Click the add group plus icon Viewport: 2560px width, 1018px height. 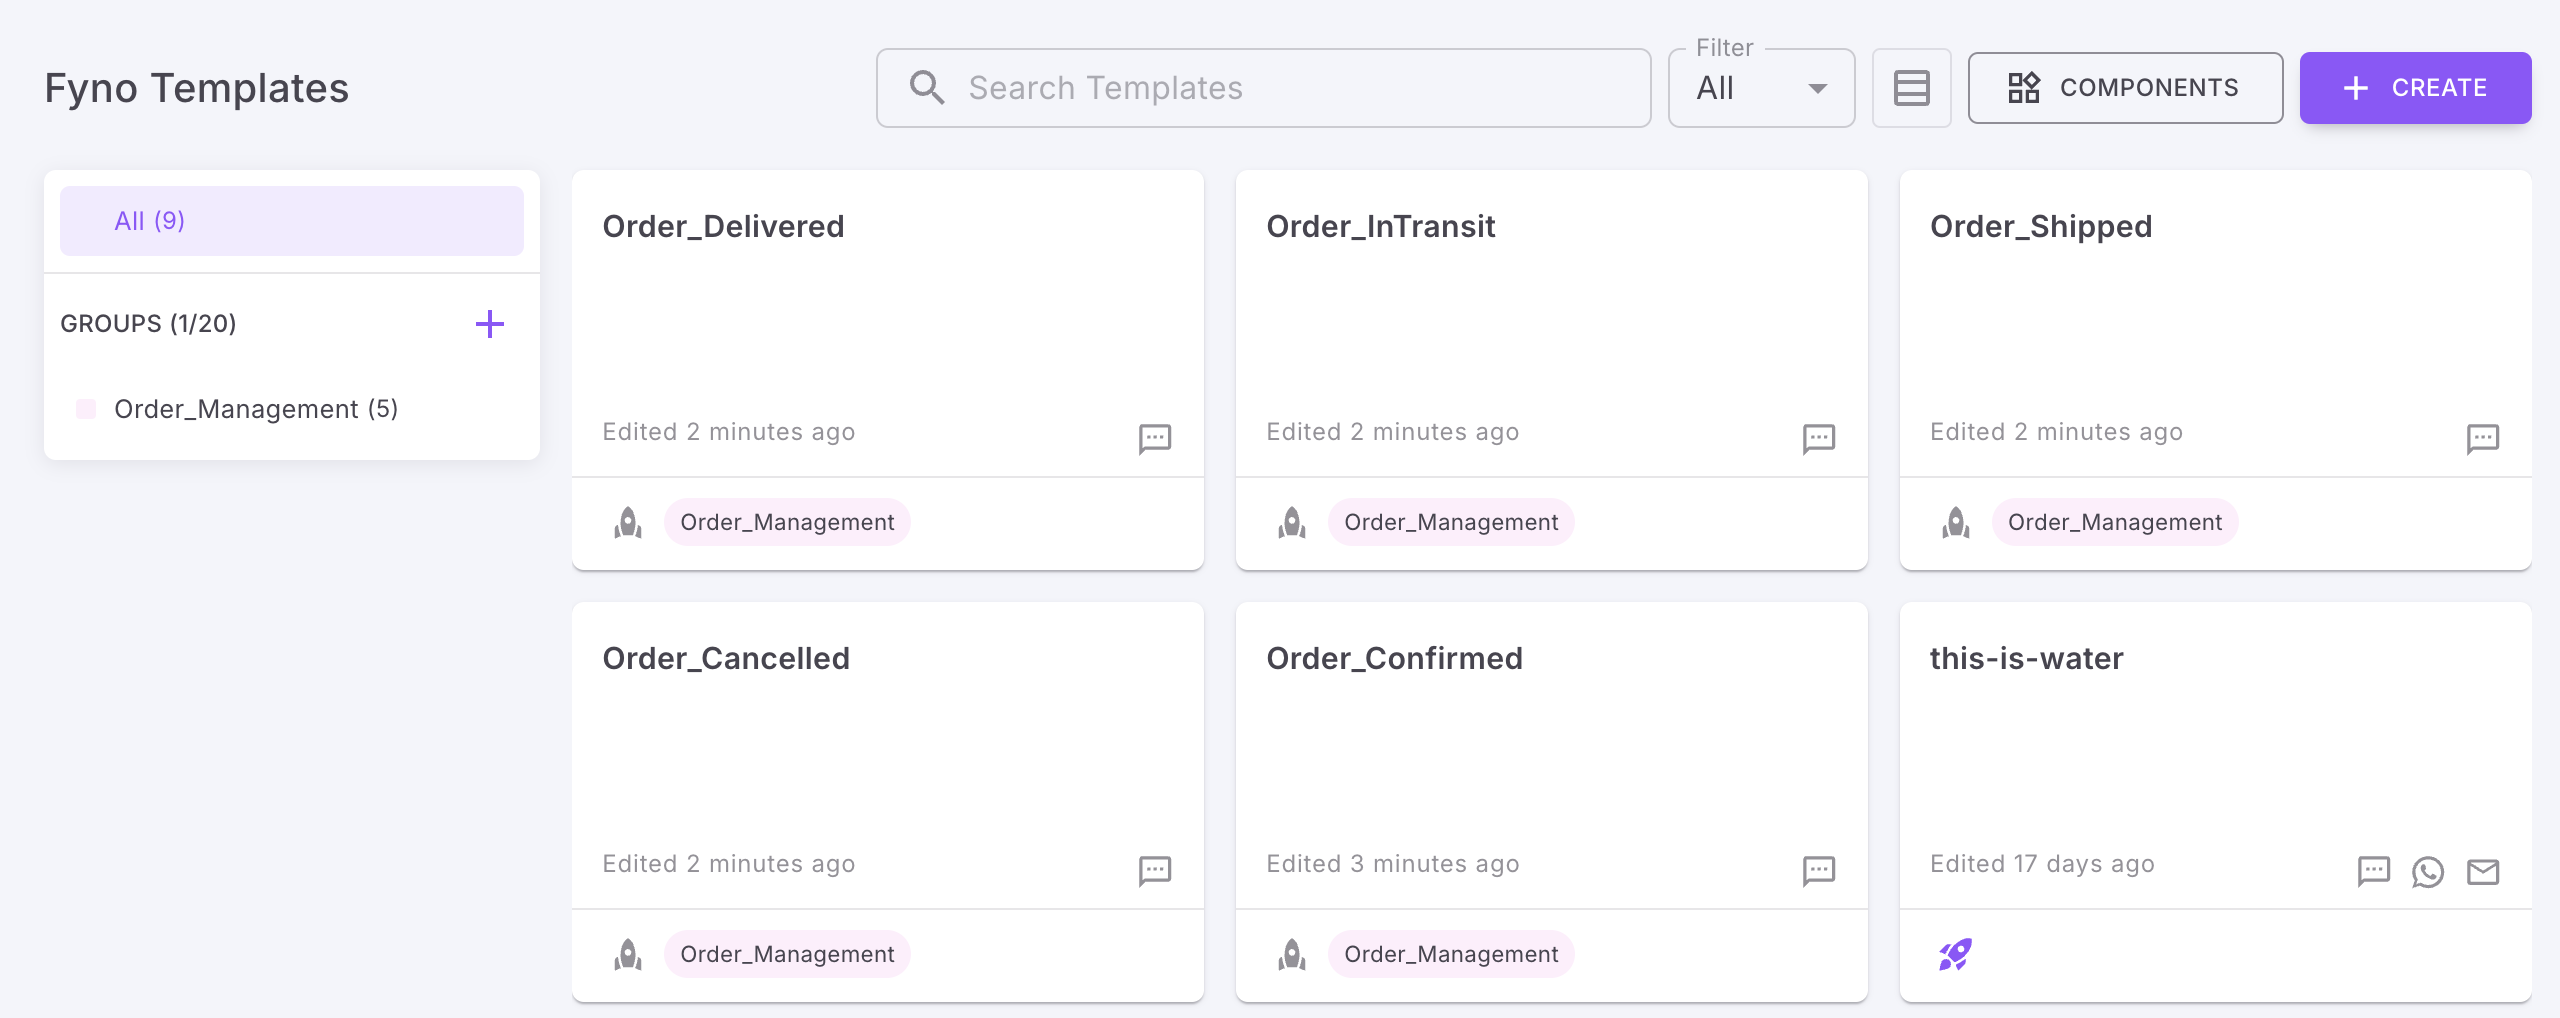(x=489, y=324)
